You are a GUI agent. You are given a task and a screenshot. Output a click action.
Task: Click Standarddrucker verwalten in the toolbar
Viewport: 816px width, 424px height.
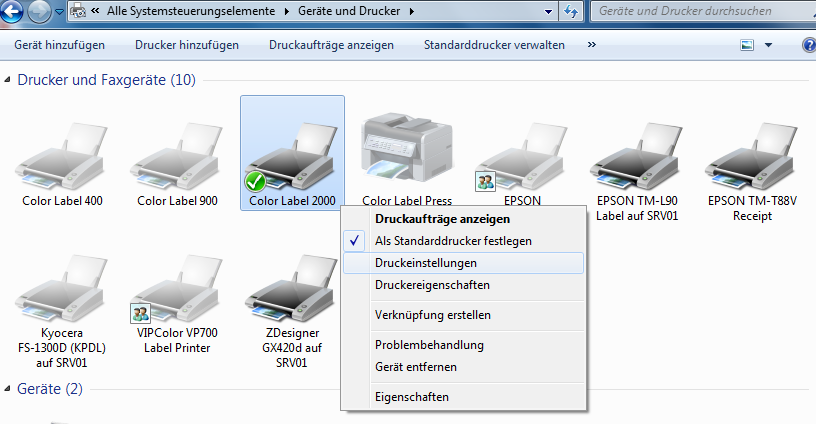494,45
